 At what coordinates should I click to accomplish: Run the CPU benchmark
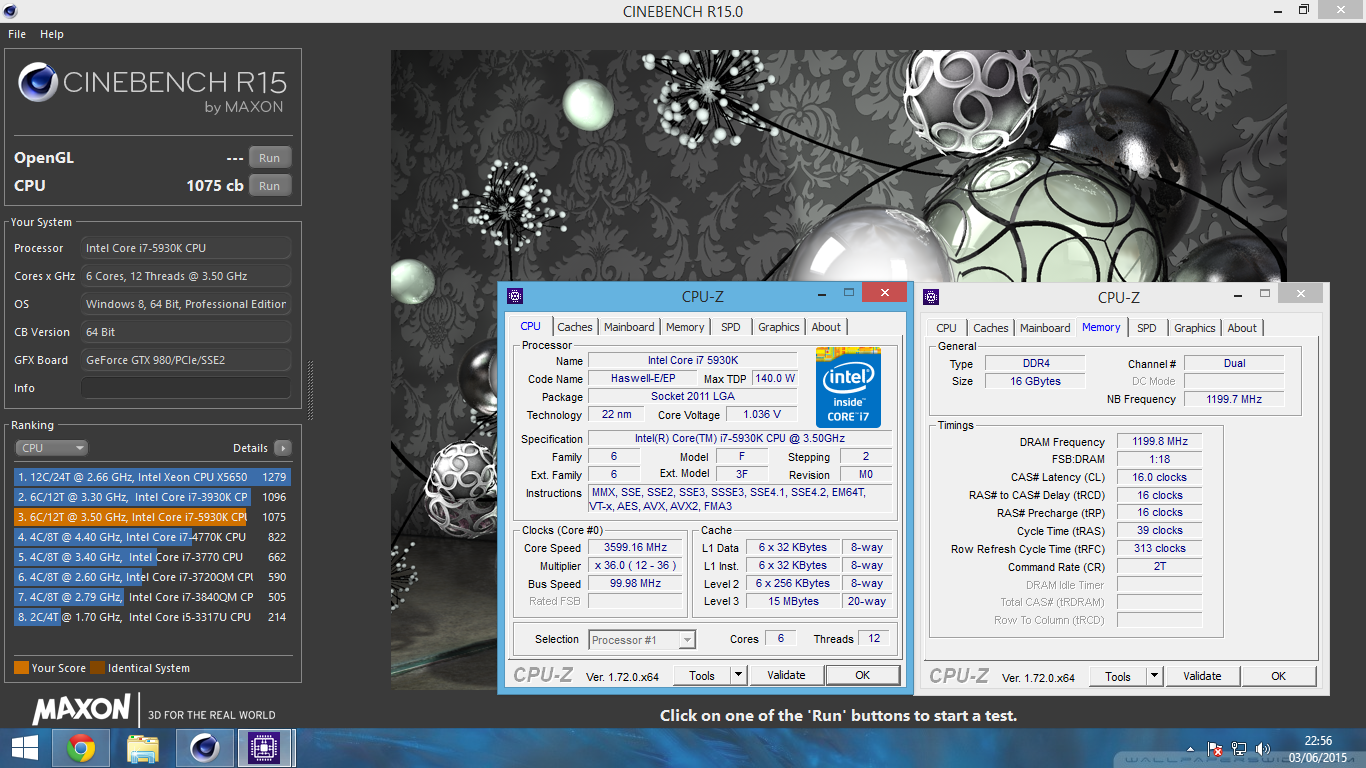tap(270, 186)
